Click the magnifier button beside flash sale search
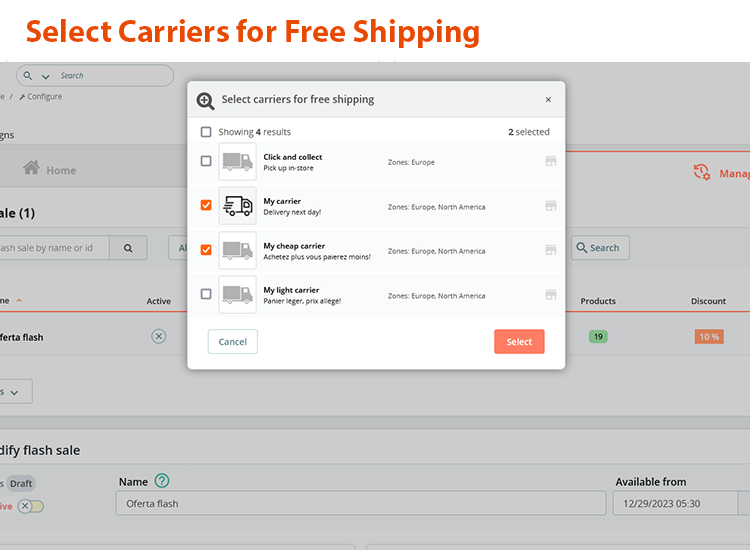The height and width of the screenshot is (550, 750). click(x=128, y=248)
